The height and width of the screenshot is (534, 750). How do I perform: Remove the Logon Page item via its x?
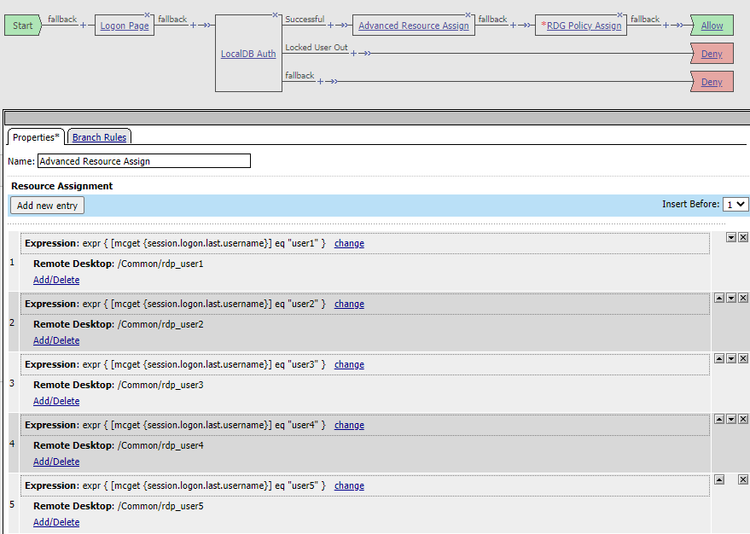click(x=147, y=15)
